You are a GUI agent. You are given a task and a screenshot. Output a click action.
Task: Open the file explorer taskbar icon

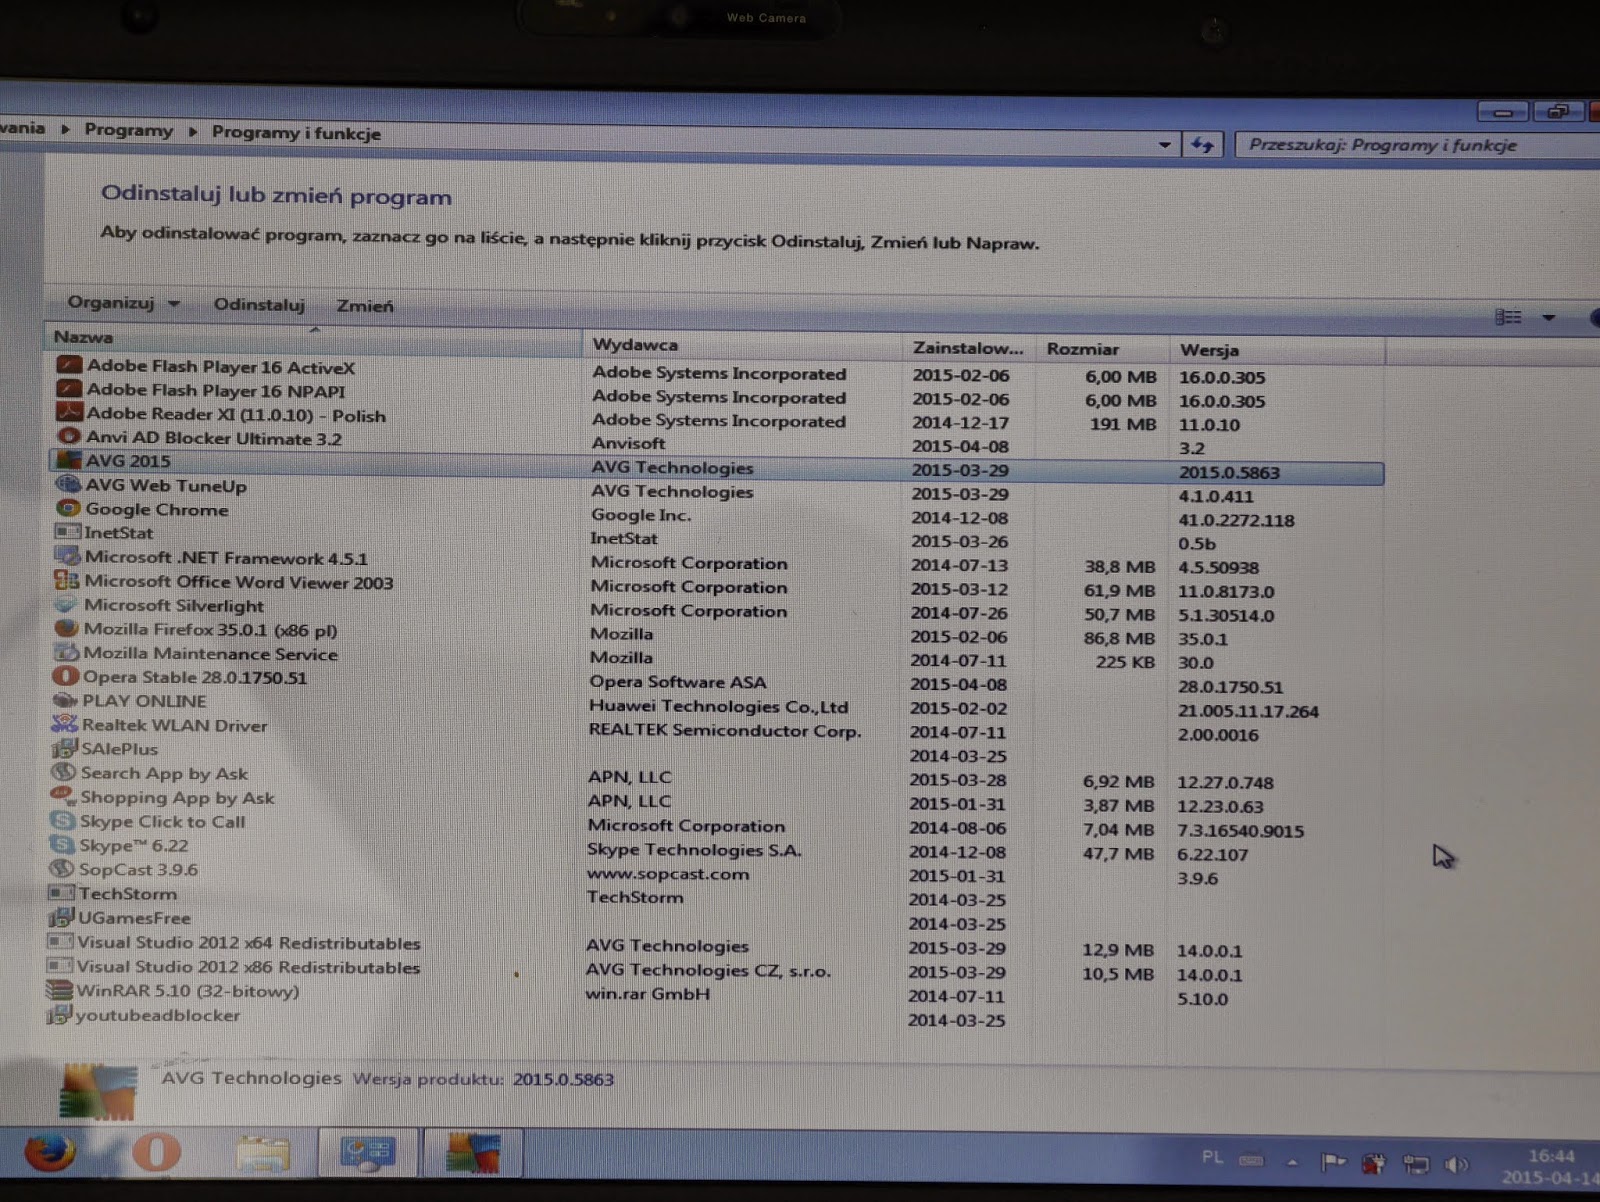263,1154
